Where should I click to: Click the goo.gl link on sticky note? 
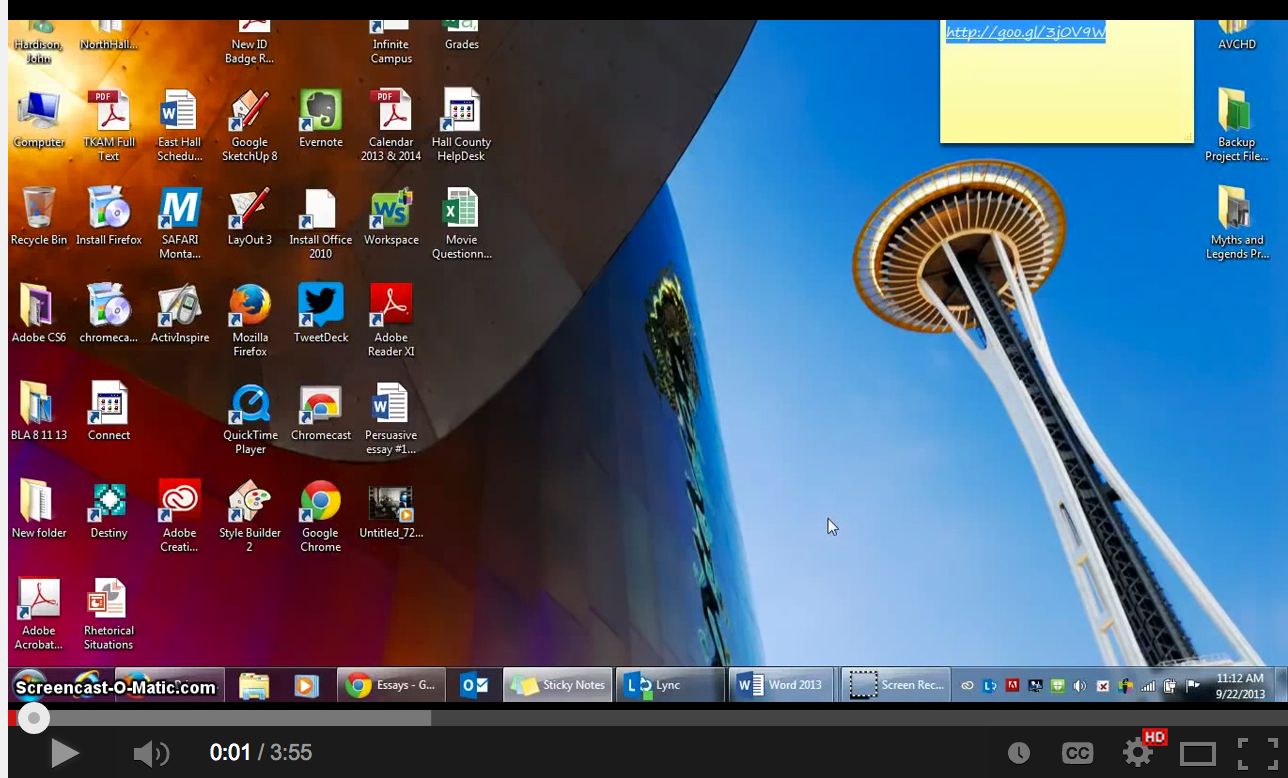1025,33
